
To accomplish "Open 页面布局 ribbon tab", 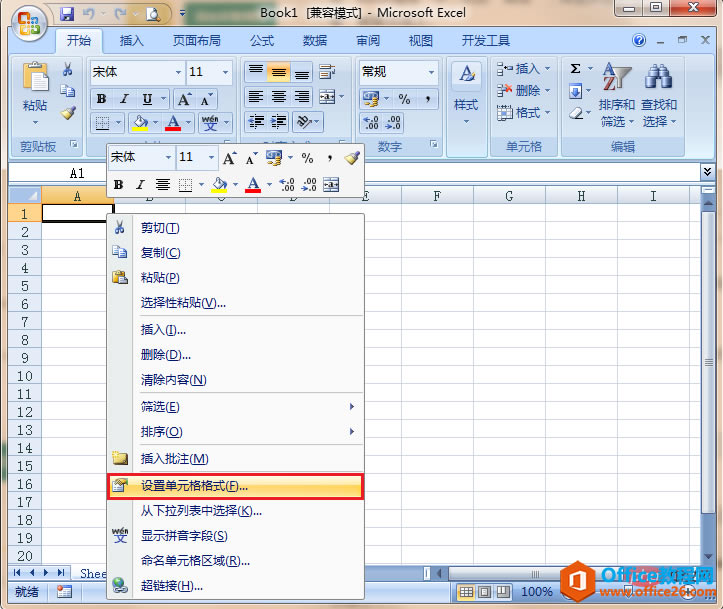I will (196, 41).
